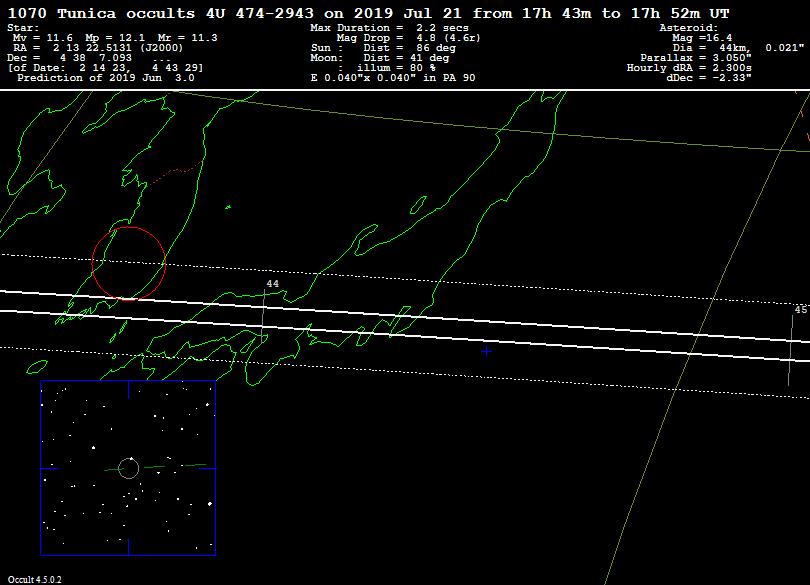Click the 'Star:' heading
The height and width of the screenshot is (585, 810).
pos(23,28)
